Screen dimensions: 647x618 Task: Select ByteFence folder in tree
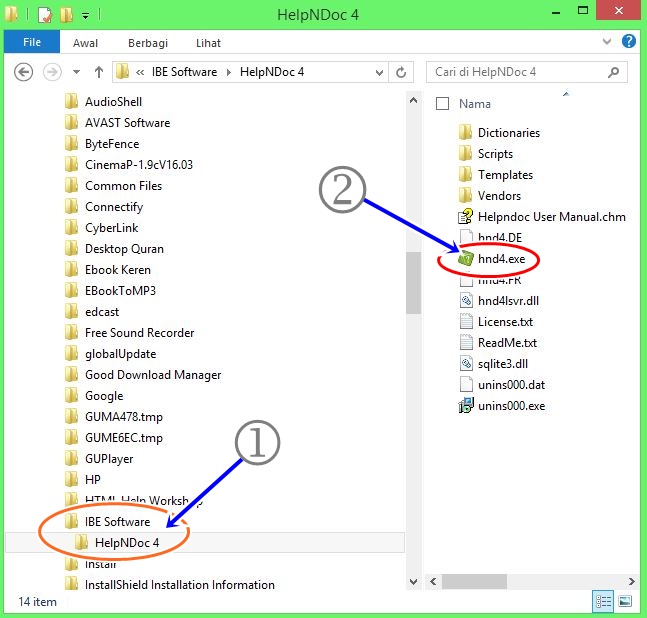coord(102,144)
